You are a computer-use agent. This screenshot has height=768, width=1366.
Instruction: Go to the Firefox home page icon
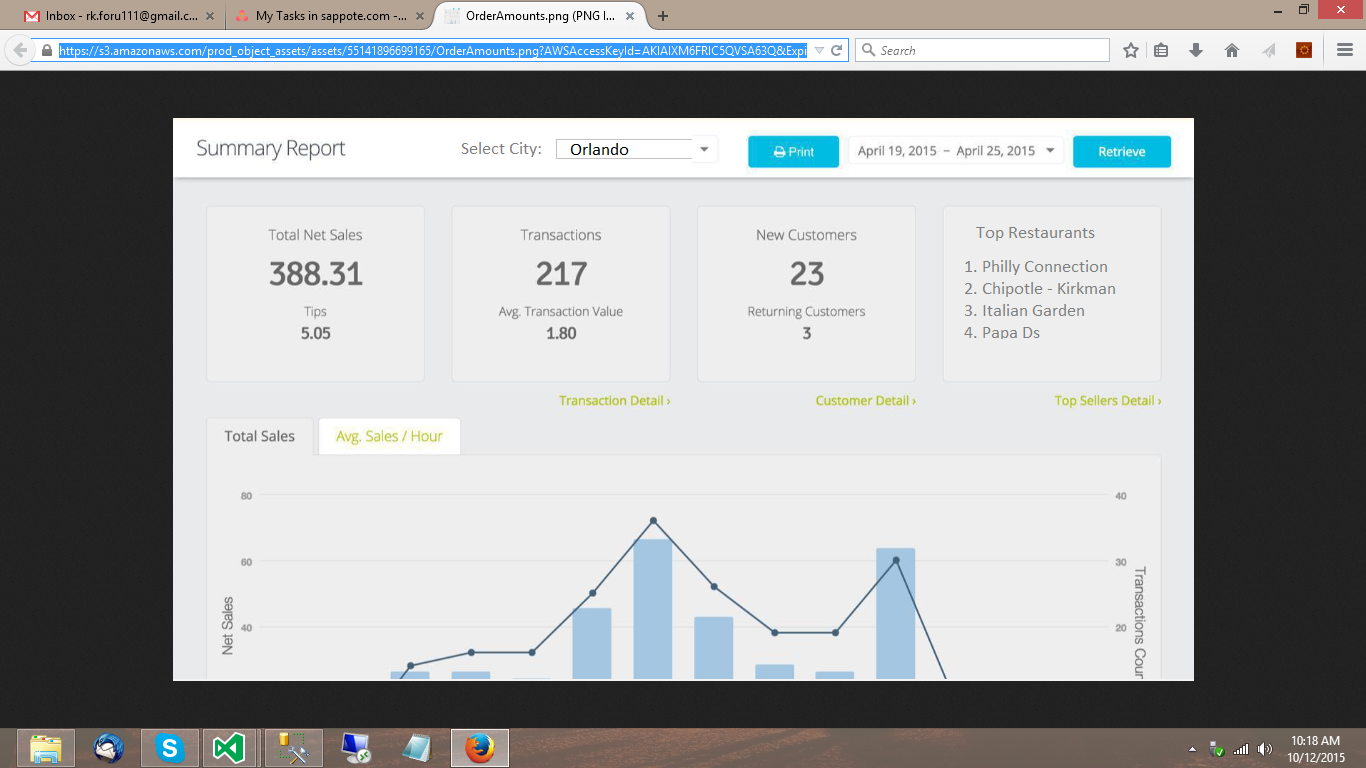coord(1232,50)
